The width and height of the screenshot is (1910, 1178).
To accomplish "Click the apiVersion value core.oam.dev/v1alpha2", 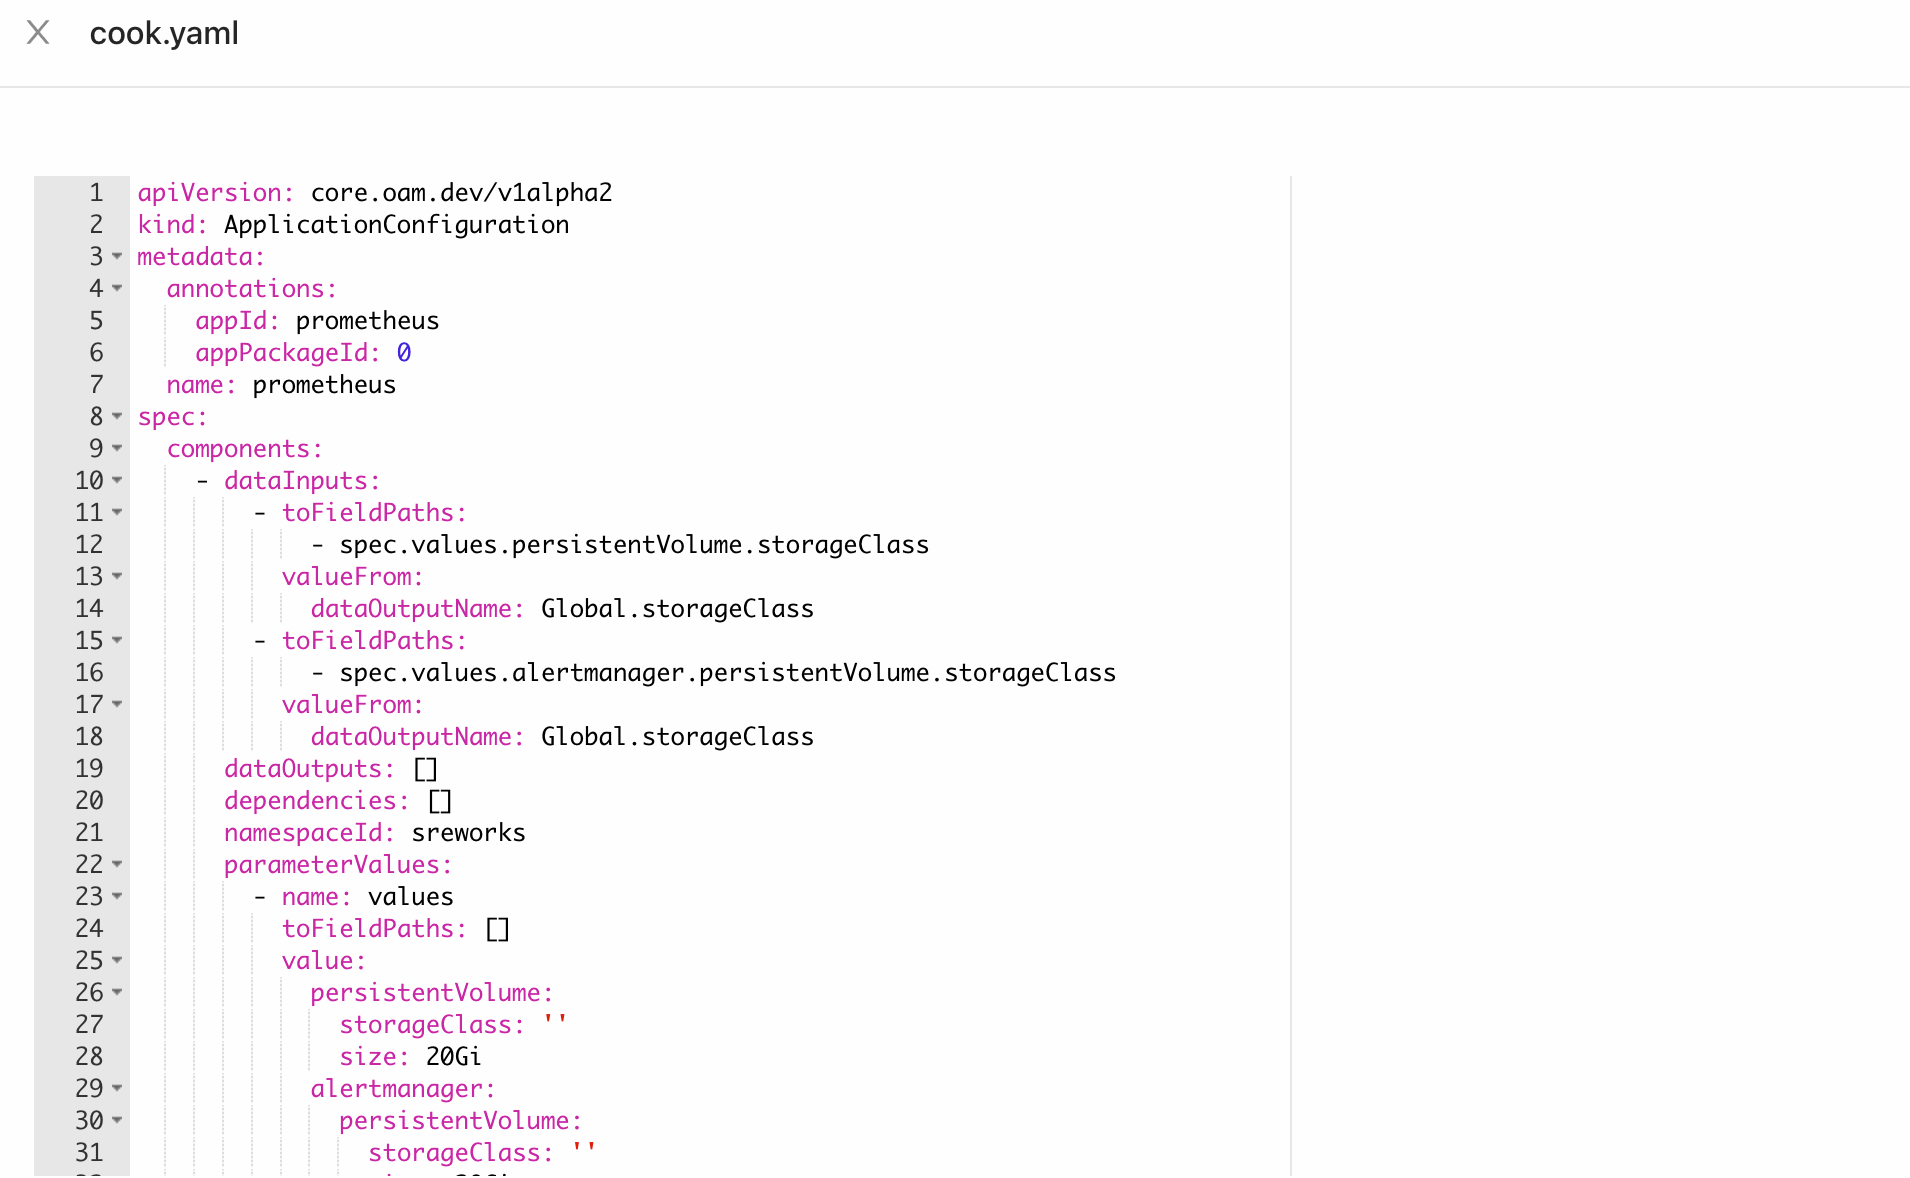I will point(461,193).
